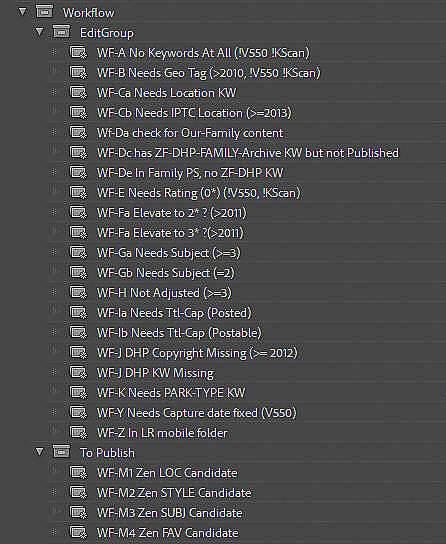Select 'WF-E Needs Rating (0*) (!V550, !KScan)'
446x544 pixels.
[x=199, y=193]
